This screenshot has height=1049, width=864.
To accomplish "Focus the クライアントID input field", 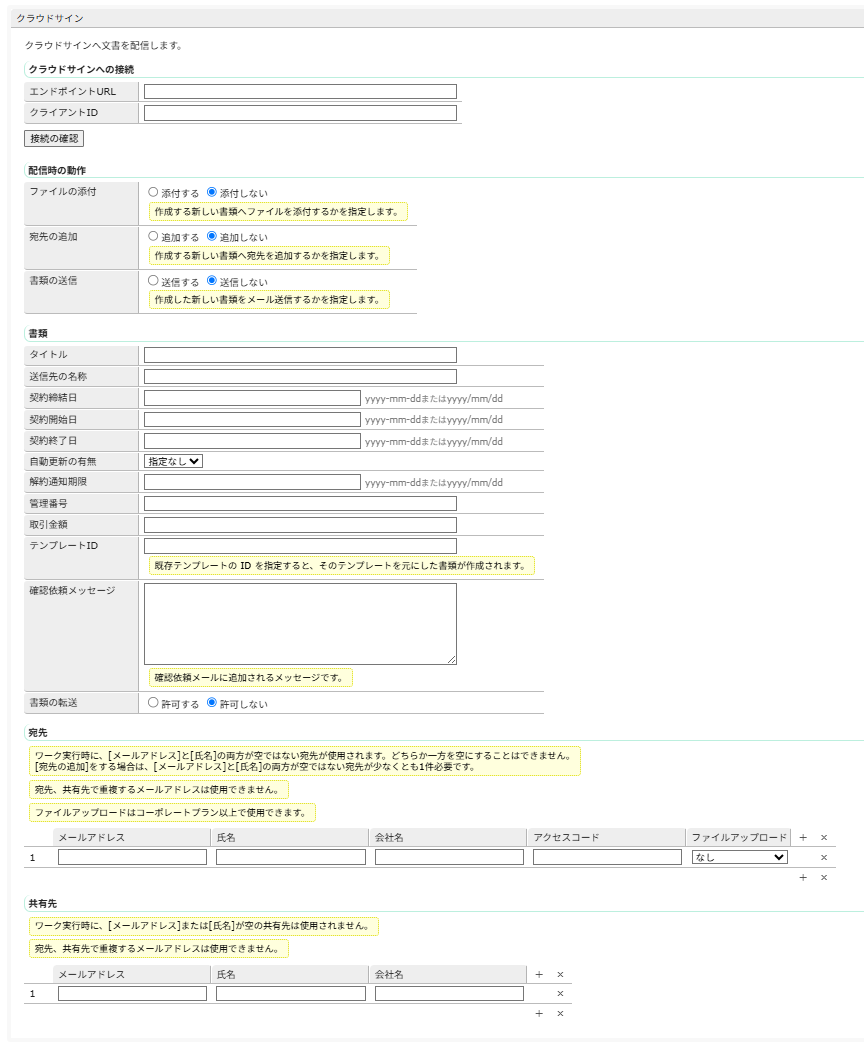I will pos(300,113).
